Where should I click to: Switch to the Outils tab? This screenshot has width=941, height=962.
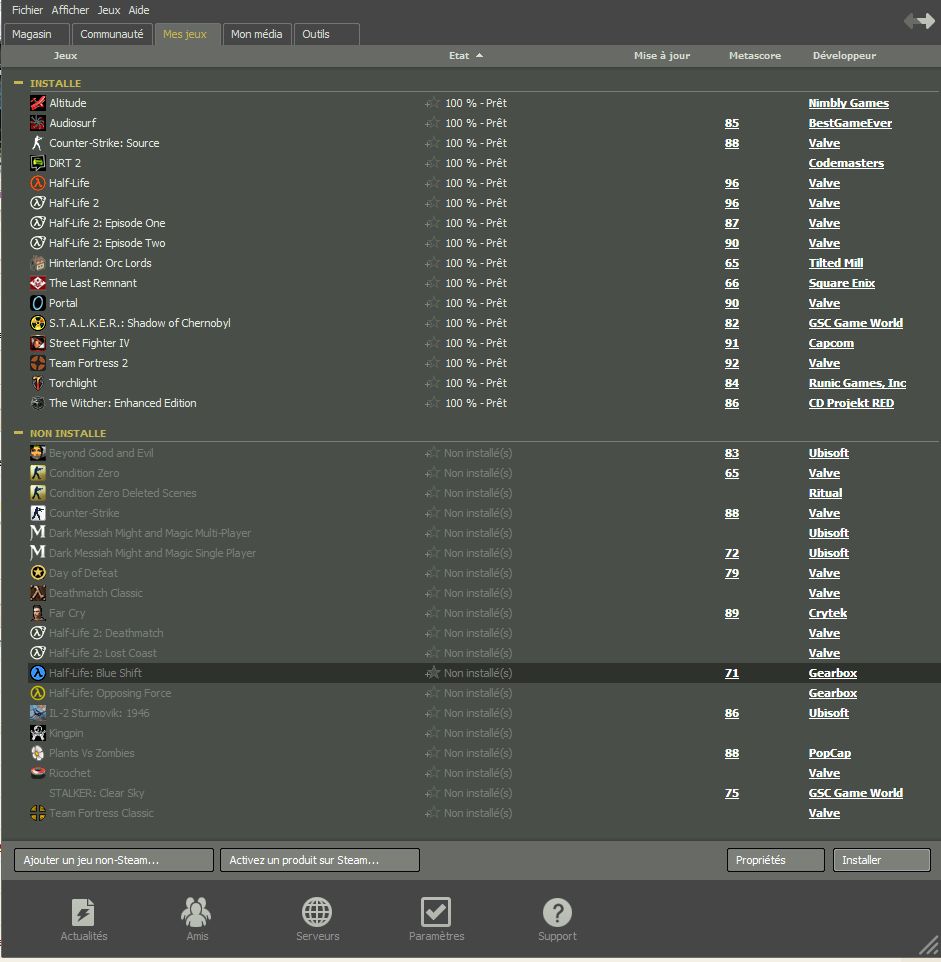(x=326, y=34)
